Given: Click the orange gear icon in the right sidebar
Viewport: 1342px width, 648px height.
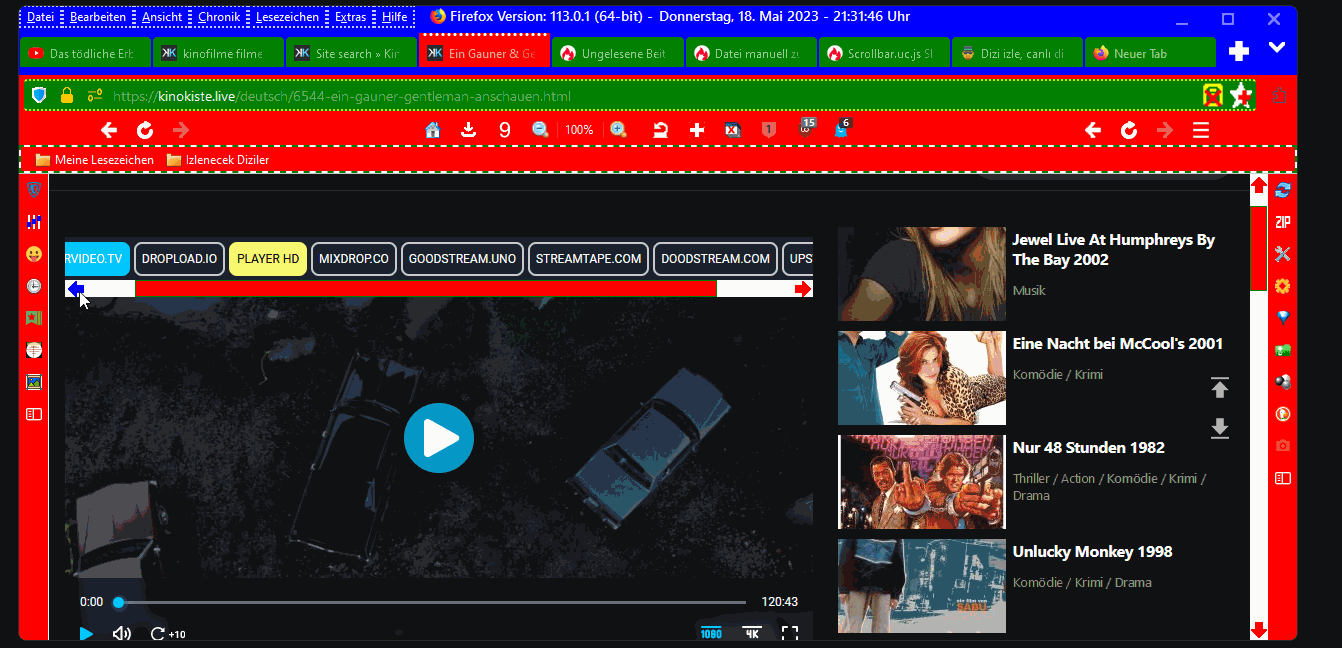Looking at the screenshot, I should click(x=1283, y=285).
